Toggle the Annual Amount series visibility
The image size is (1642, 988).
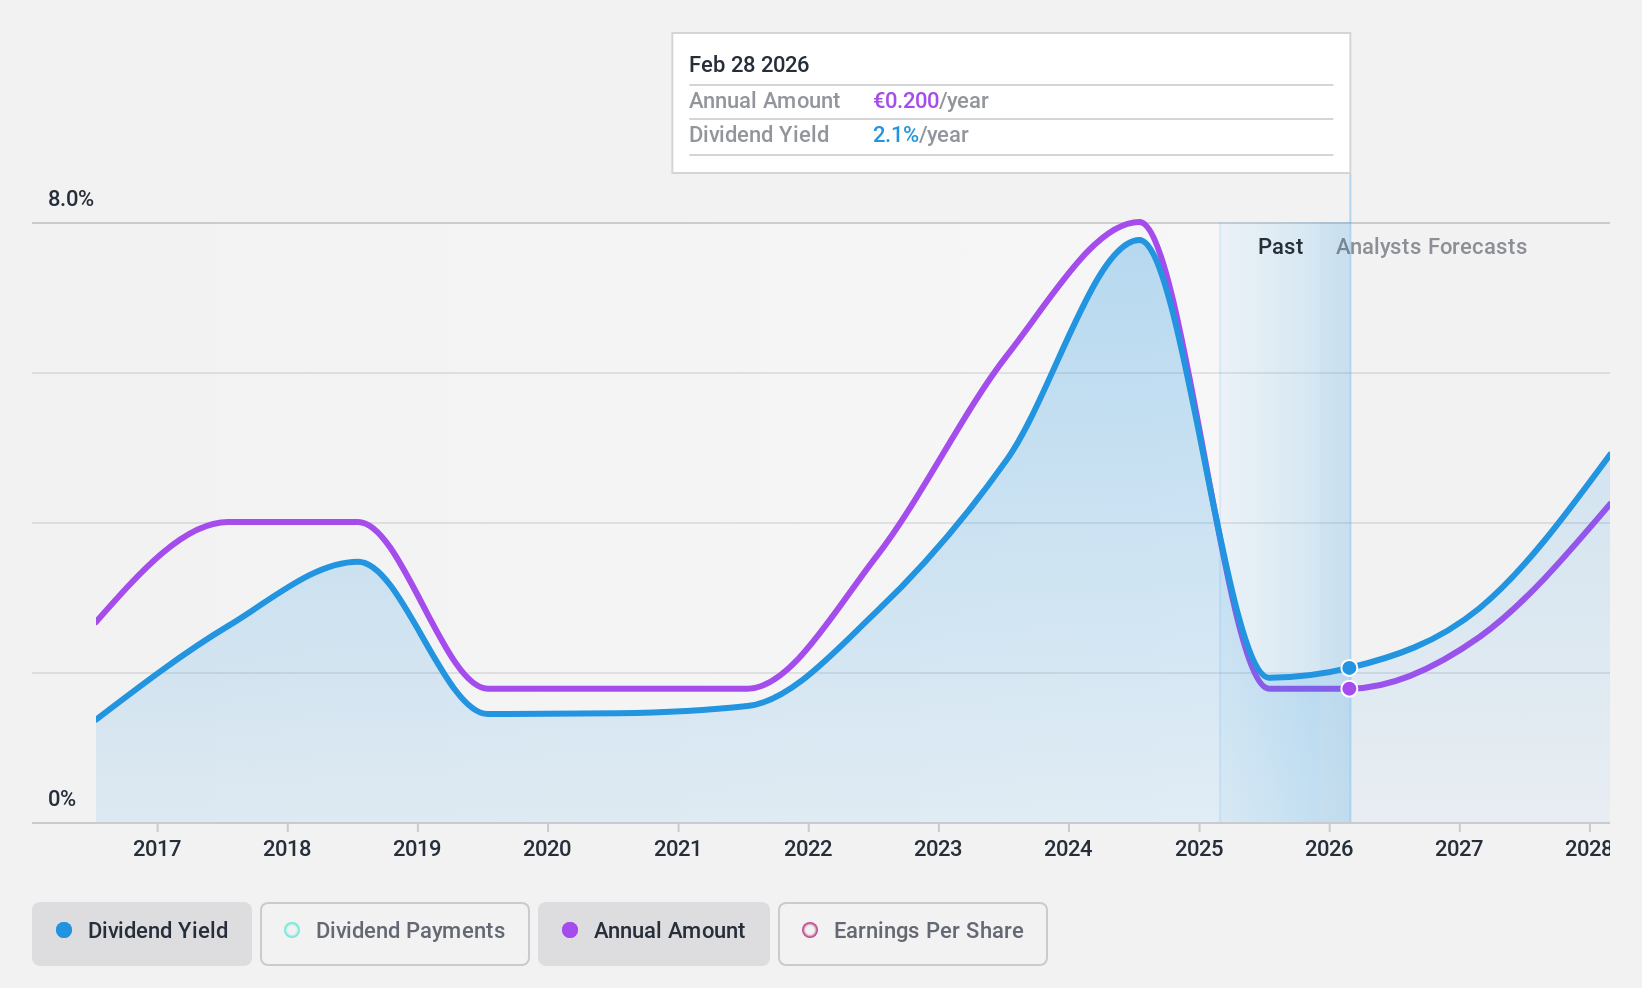[x=653, y=931]
